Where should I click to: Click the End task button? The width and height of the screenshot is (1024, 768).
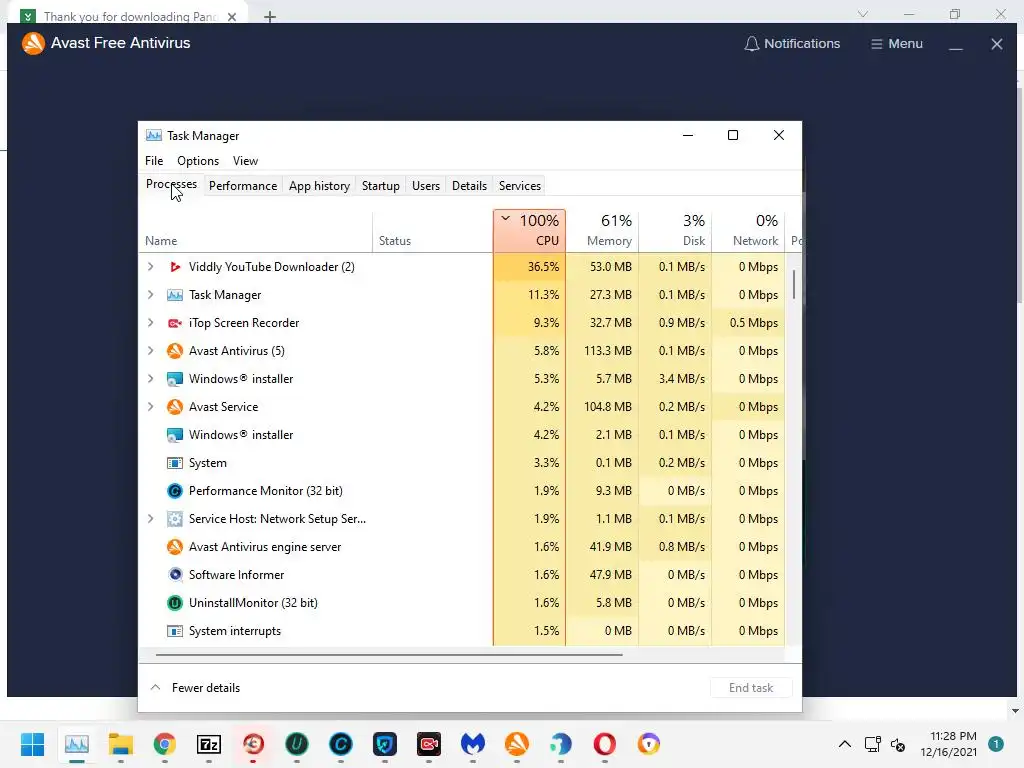click(x=751, y=688)
